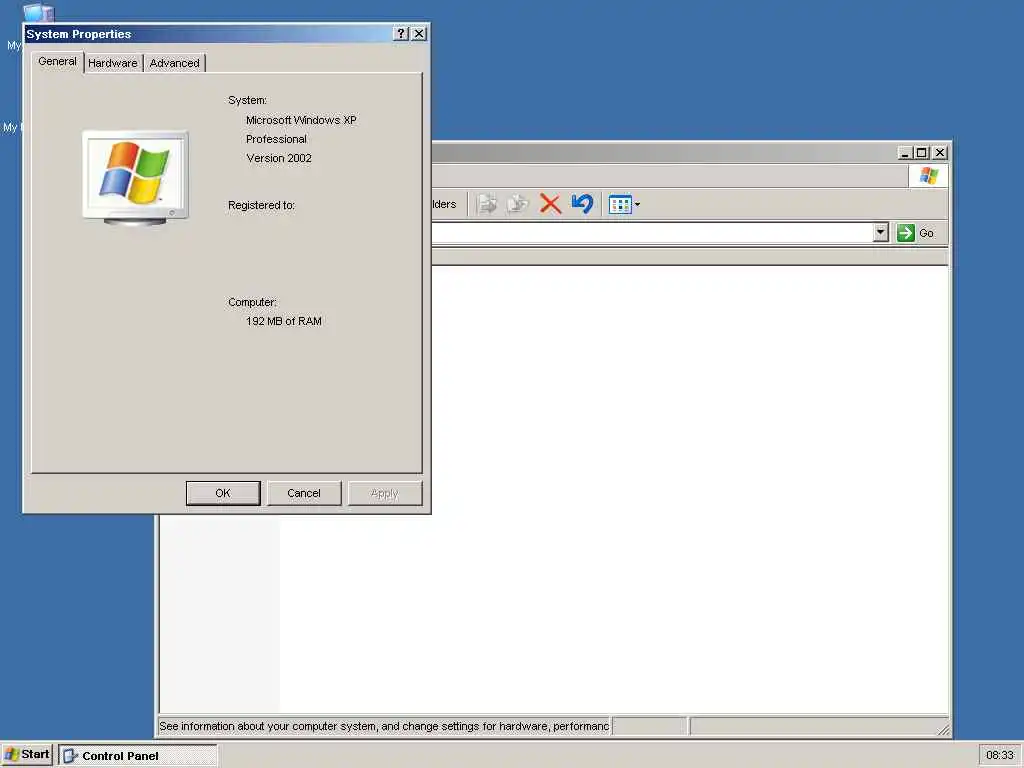Open the Start menu
The width and height of the screenshot is (1024, 768).
pyautogui.click(x=27, y=755)
